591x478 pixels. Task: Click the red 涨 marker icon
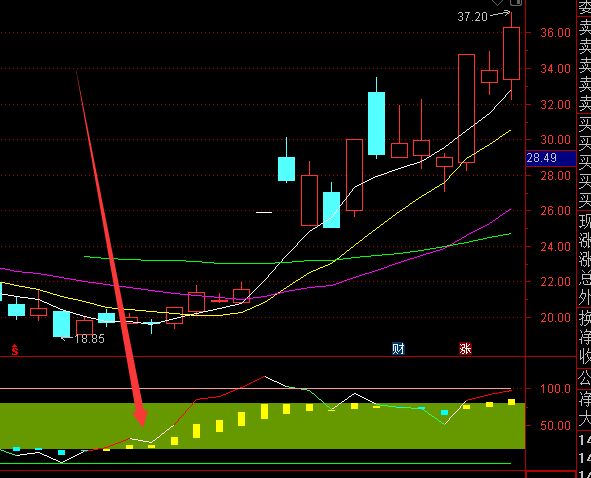click(x=465, y=349)
